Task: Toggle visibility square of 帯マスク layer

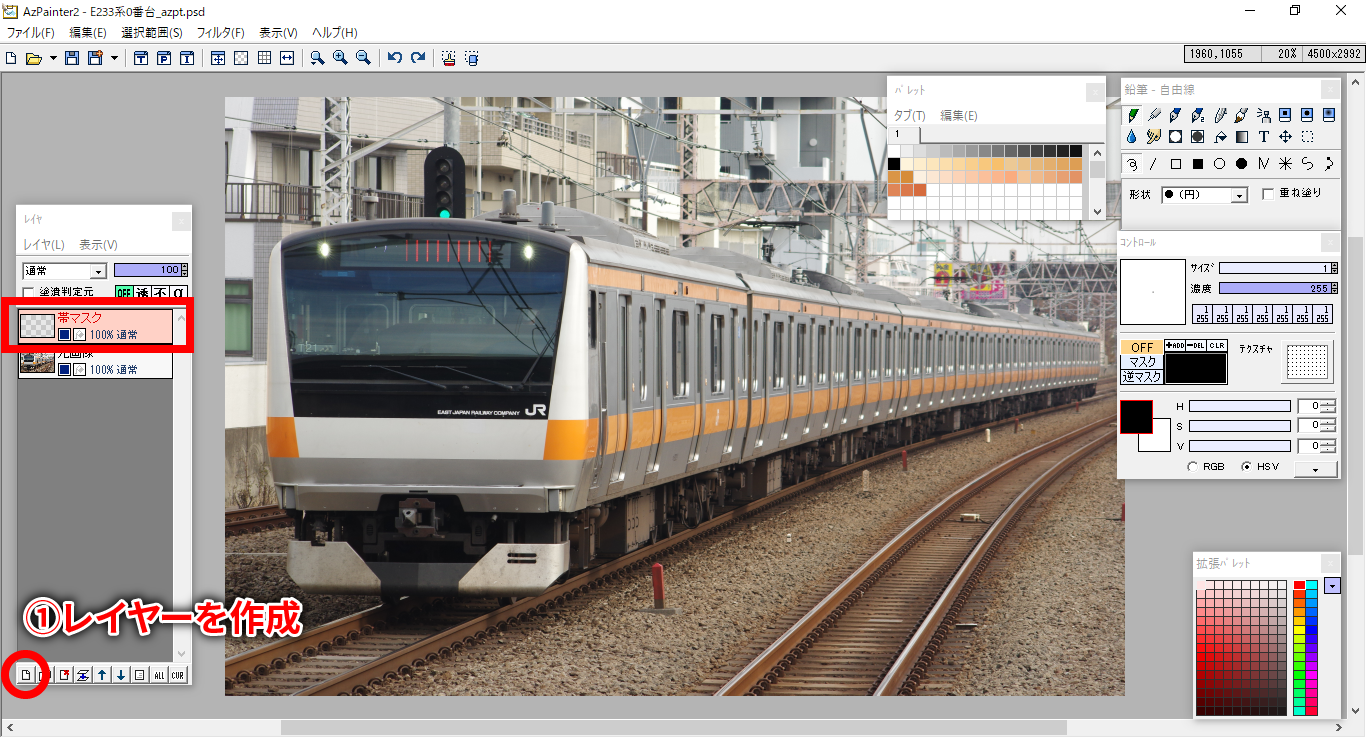Action: tap(64, 334)
